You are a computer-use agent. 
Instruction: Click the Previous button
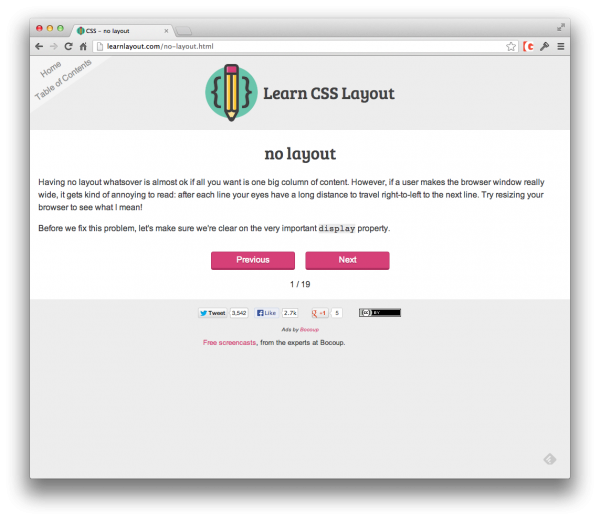(253, 260)
